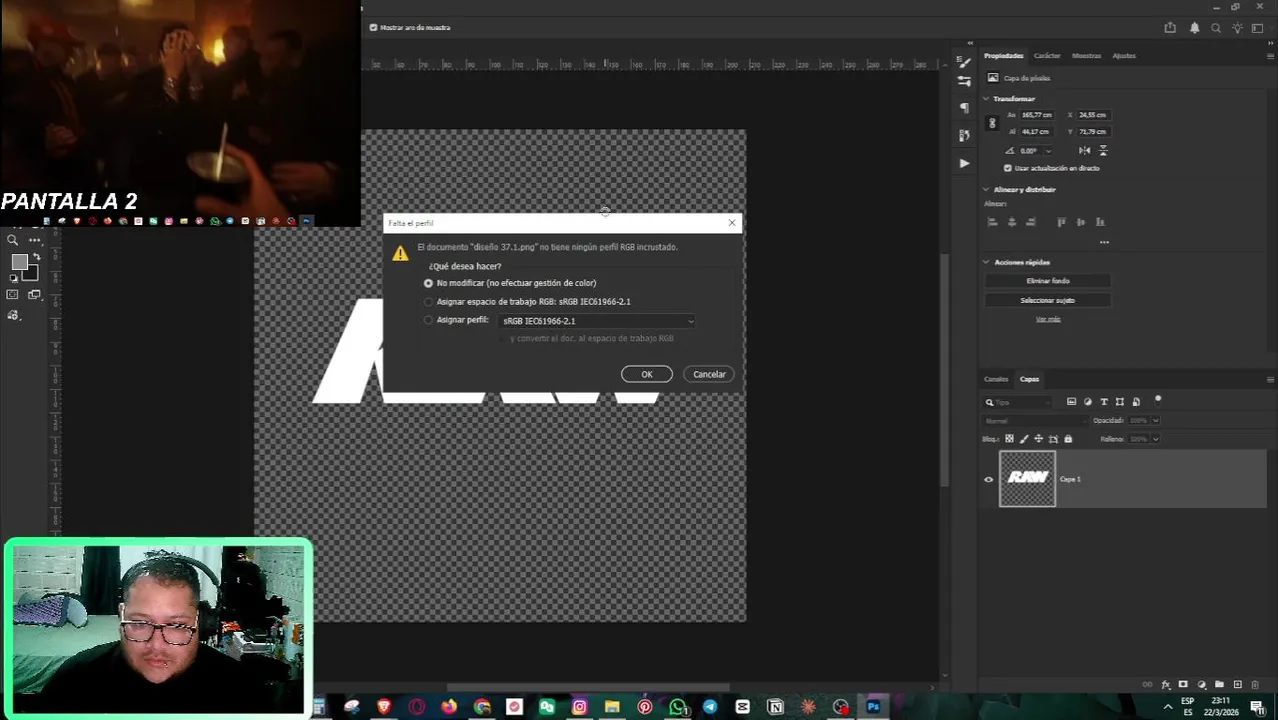Click OK in the Falta el perfil dialog
This screenshot has height=720, width=1278.
(647, 374)
